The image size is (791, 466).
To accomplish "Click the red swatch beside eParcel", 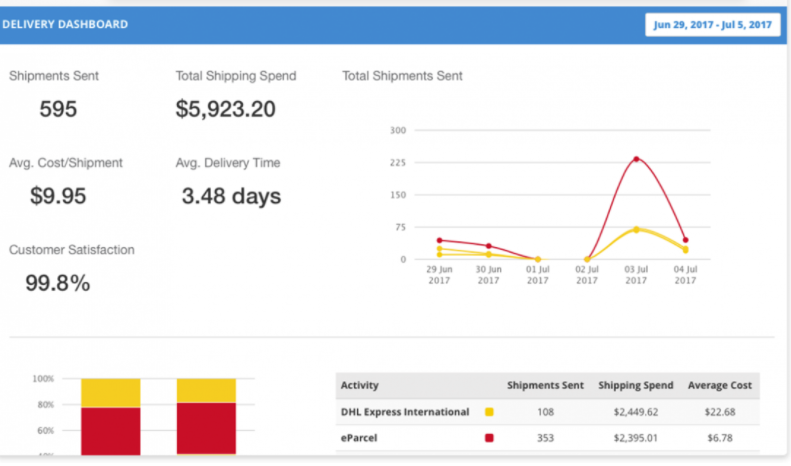I will (x=489, y=437).
